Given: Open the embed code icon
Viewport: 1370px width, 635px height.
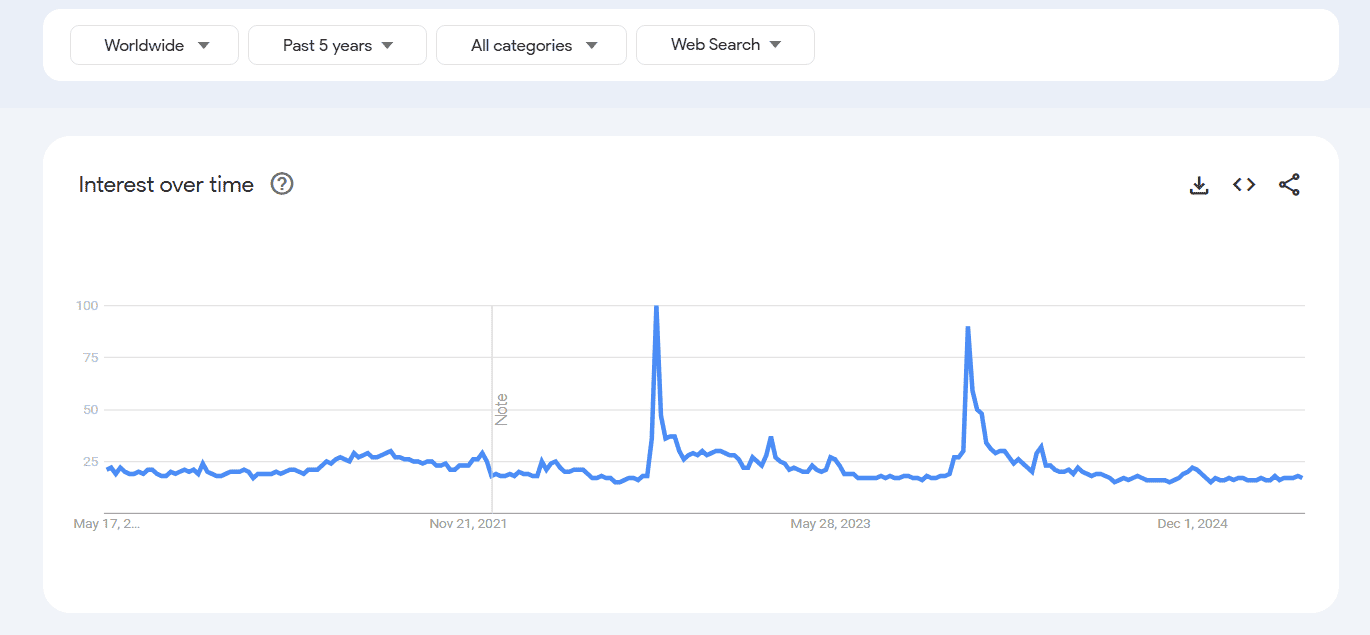Looking at the screenshot, I should (1244, 185).
